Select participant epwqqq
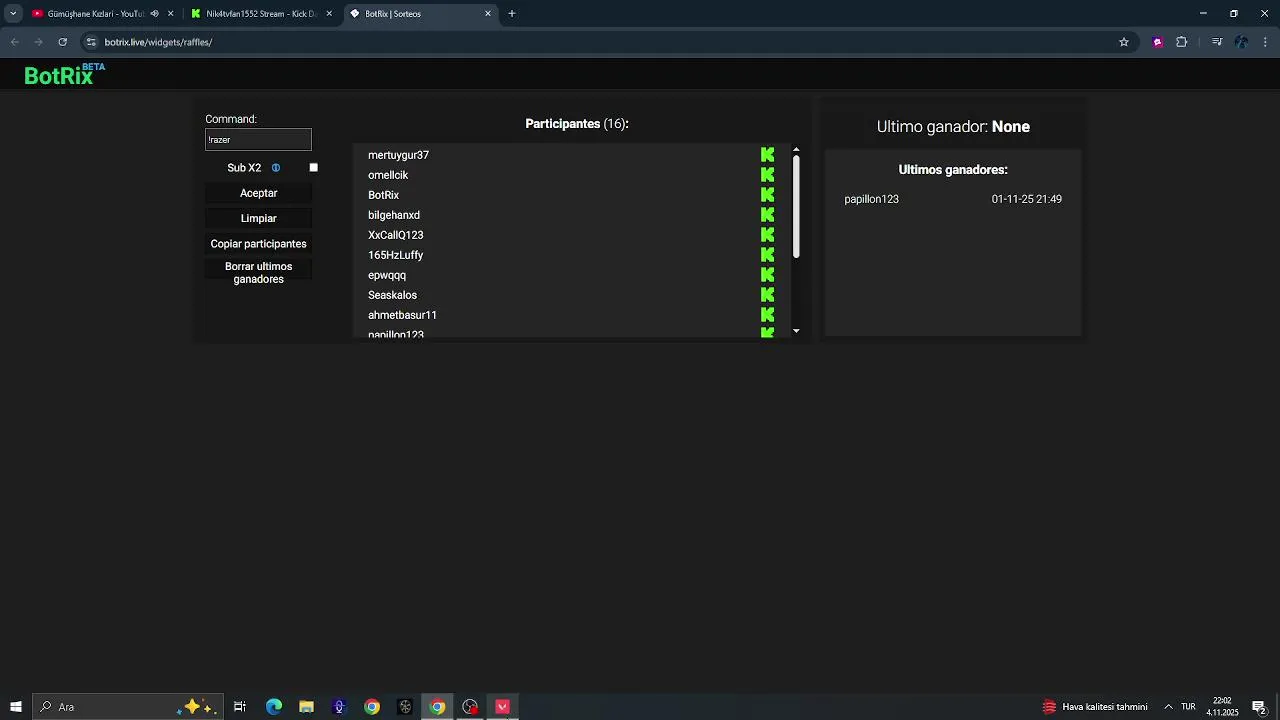The image size is (1280, 720). pos(387,275)
